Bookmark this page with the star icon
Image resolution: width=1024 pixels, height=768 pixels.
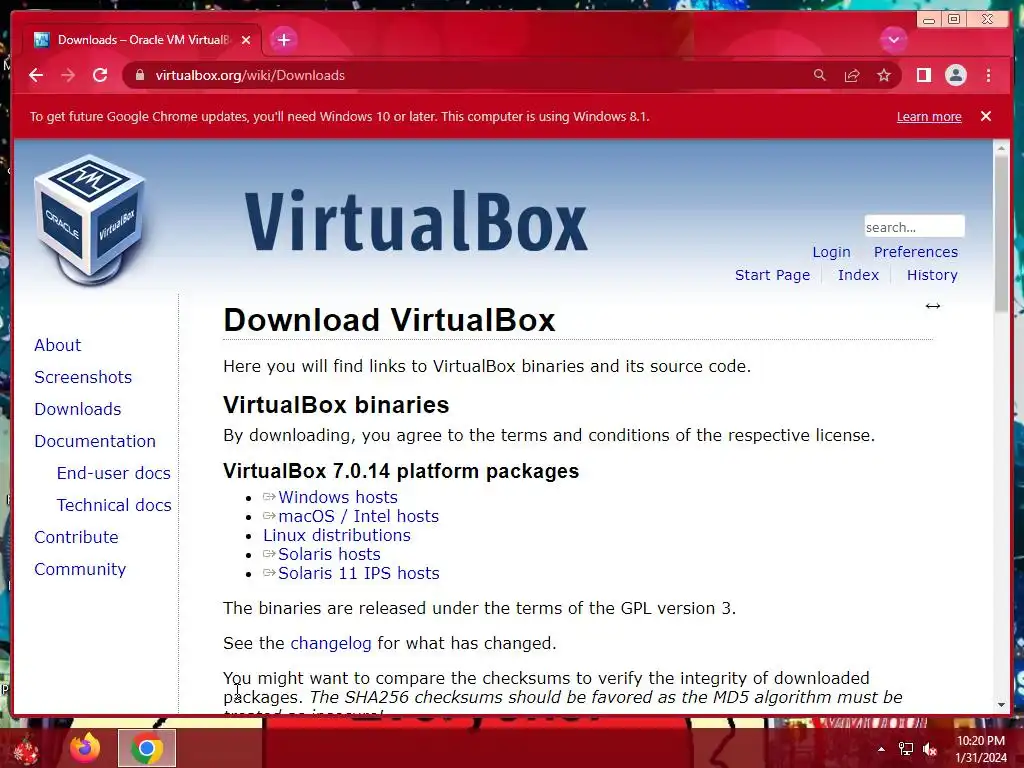[x=884, y=75]
